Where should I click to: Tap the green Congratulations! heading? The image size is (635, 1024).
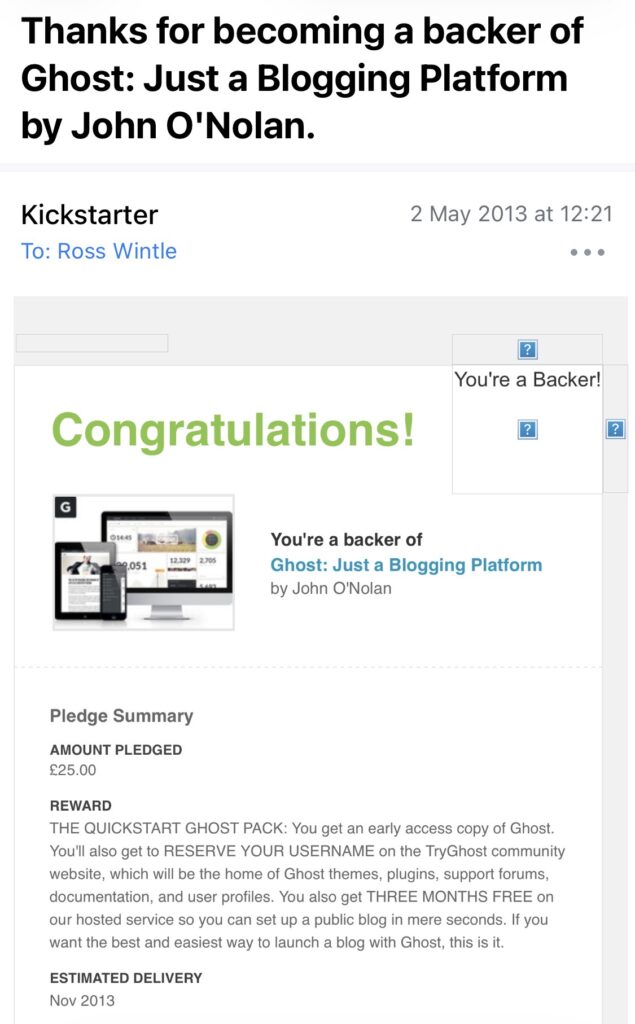click(232, 430)
